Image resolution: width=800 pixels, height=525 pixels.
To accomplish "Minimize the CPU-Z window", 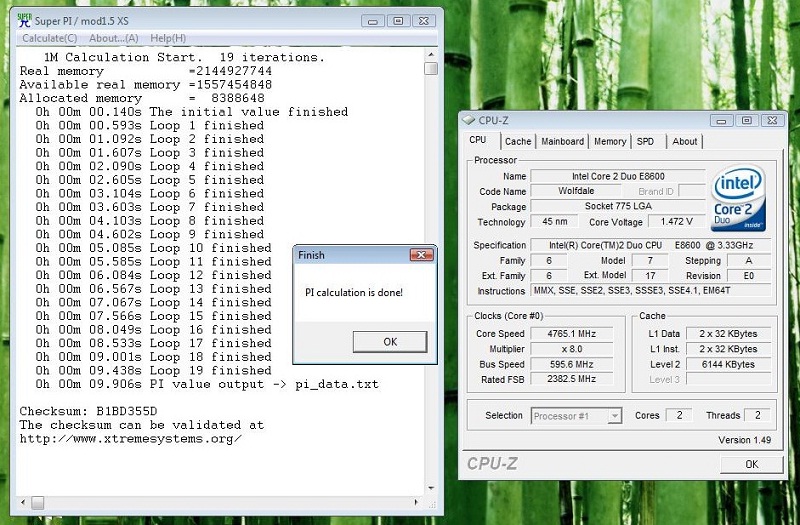I will 721,121.
